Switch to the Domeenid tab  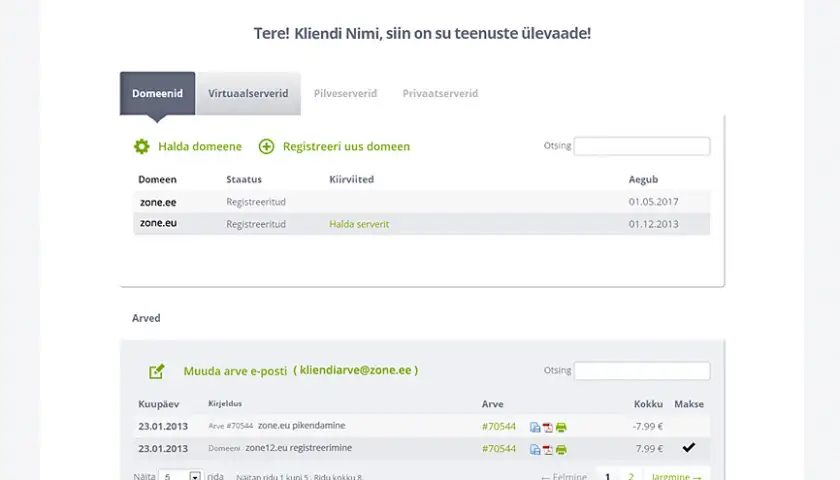click(x=158, y=93)
